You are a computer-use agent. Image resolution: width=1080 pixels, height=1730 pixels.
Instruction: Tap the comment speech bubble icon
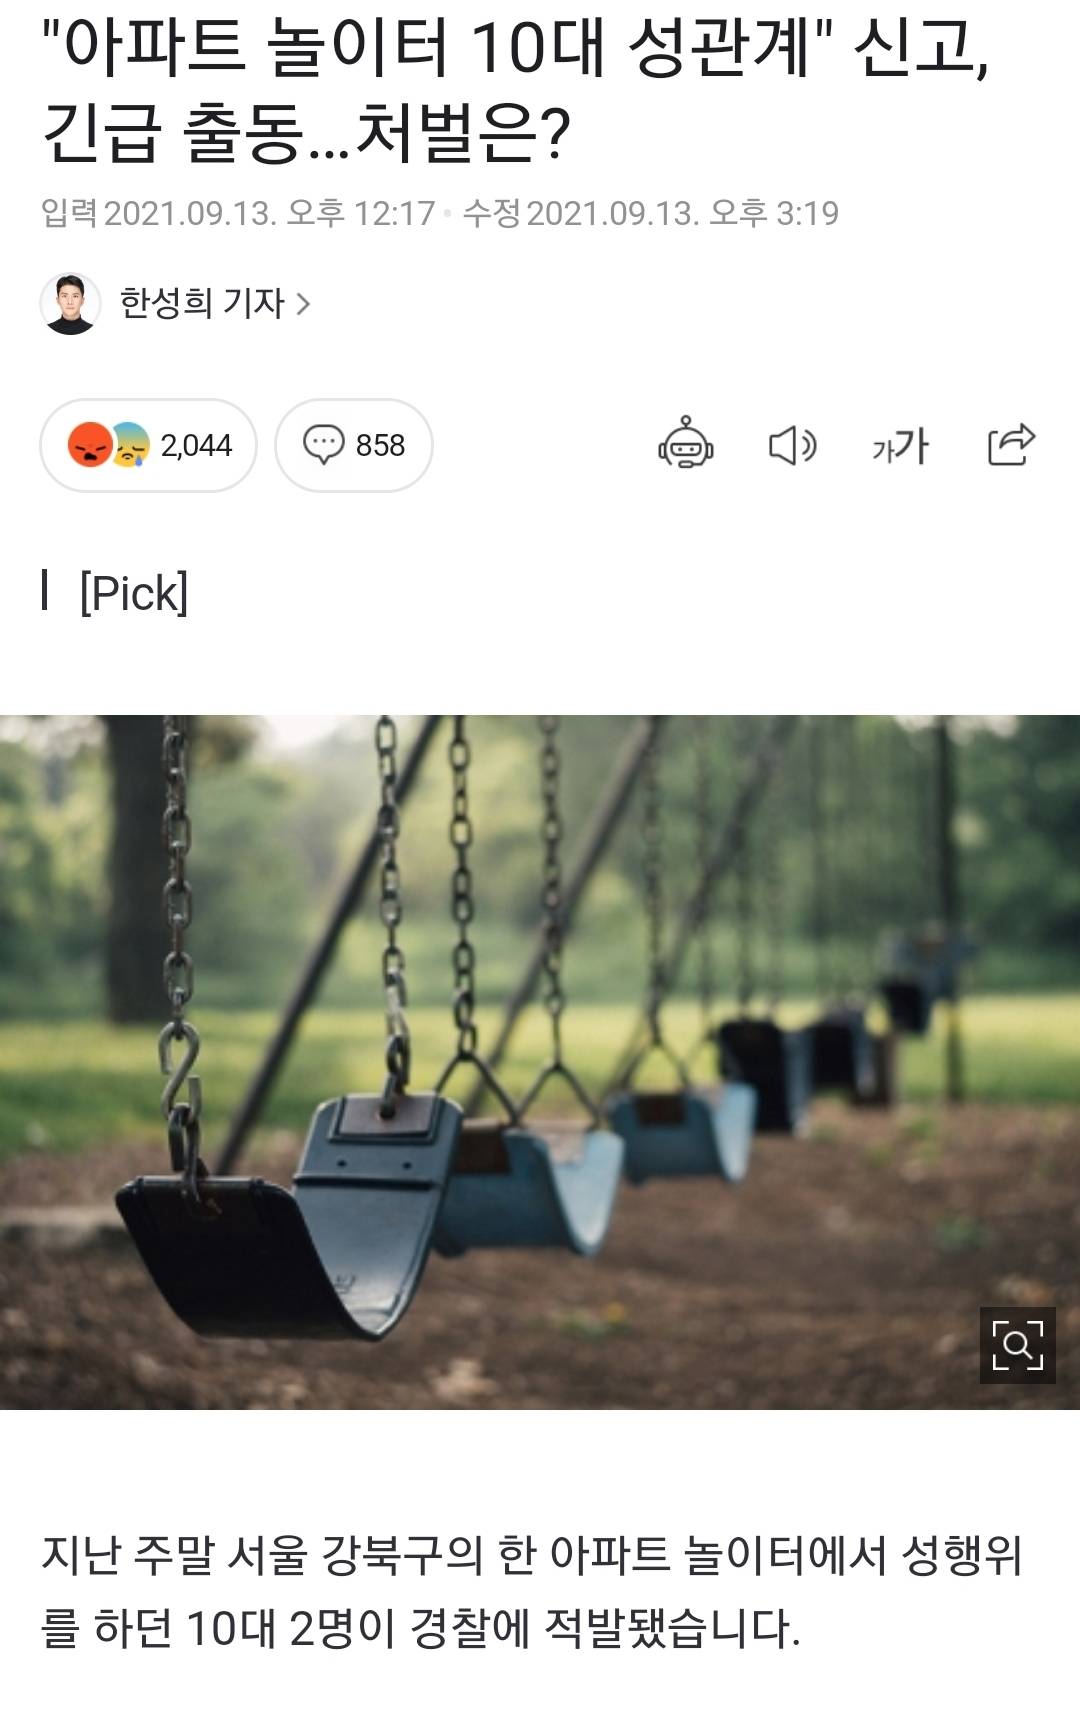click(323, 445)
